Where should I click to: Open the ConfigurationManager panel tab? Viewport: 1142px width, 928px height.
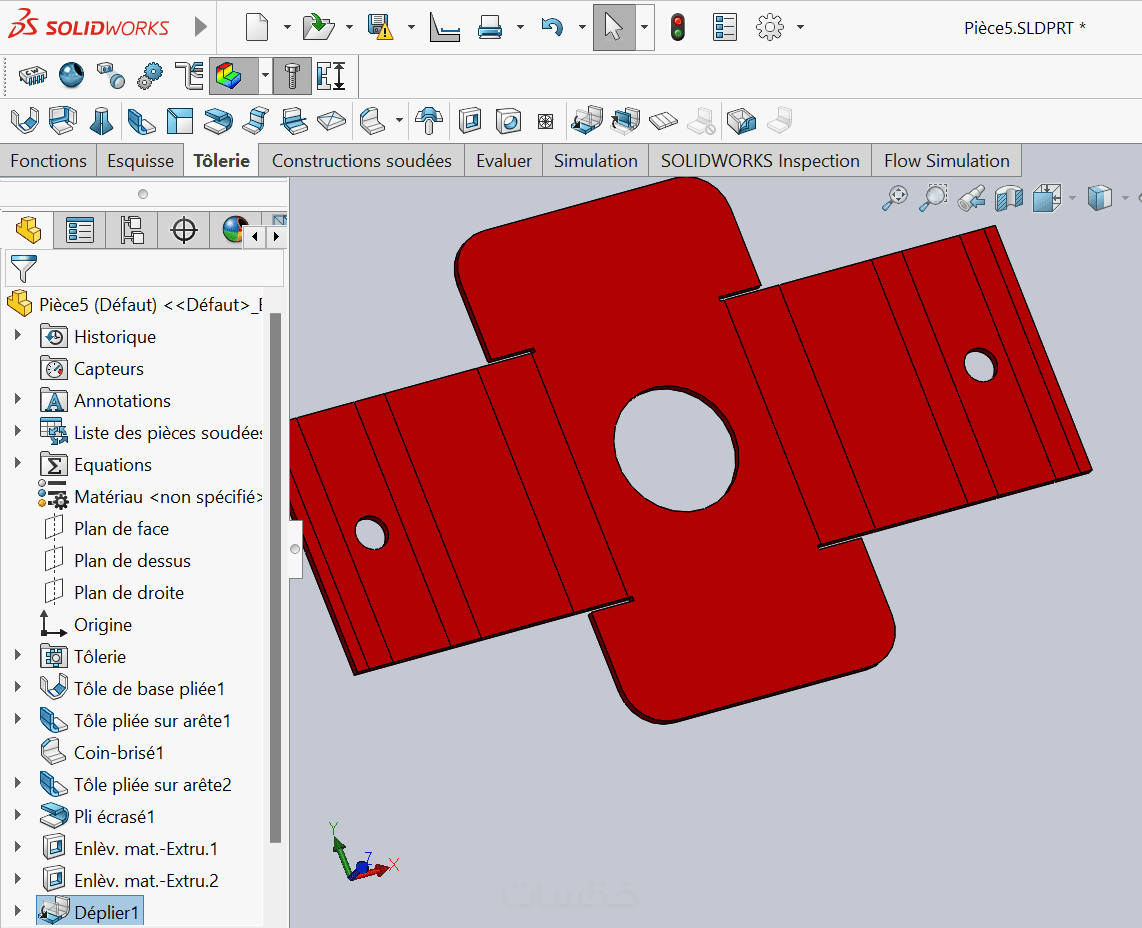pyautogui.click(x=132, y=230)
